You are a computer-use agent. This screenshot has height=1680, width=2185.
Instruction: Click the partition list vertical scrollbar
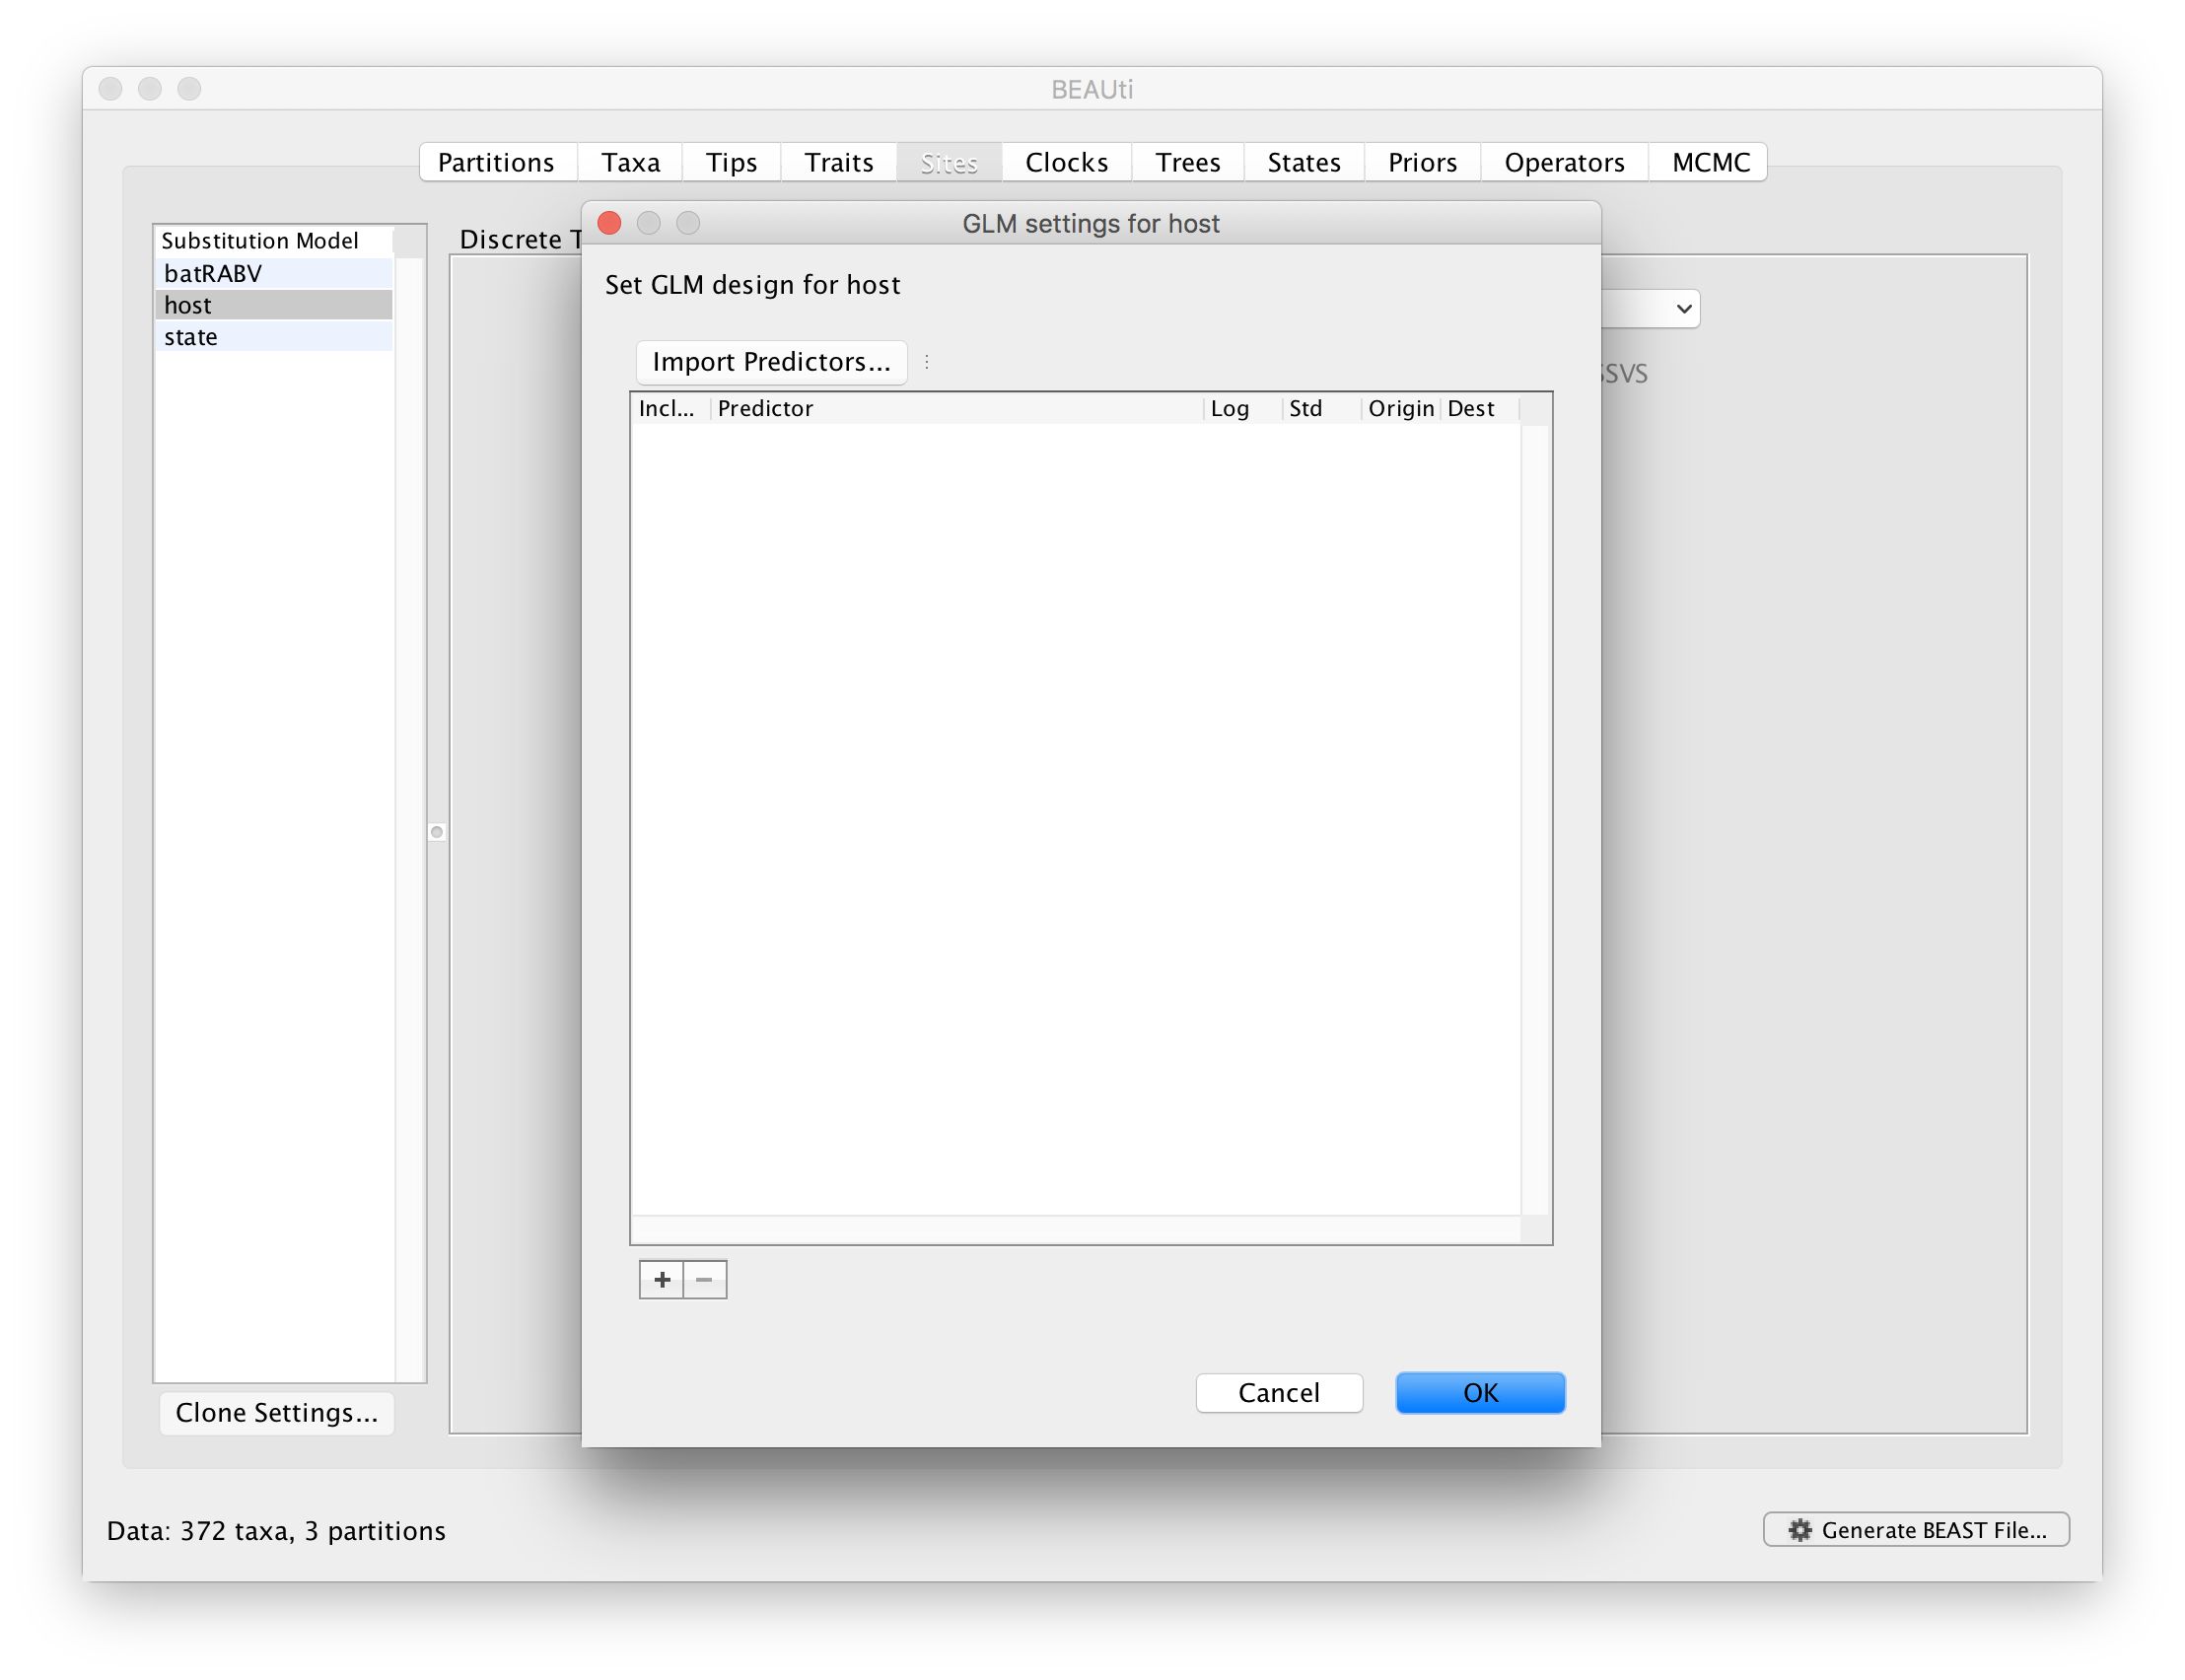(409, 820)
